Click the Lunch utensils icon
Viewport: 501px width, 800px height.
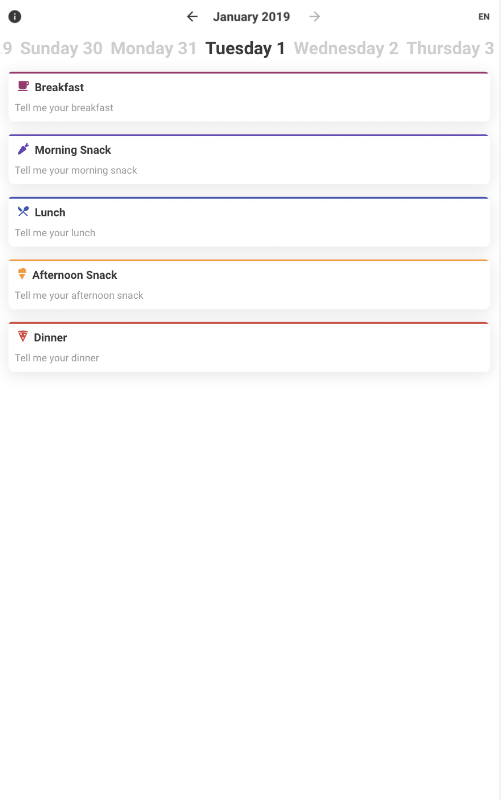click(23, 211)
